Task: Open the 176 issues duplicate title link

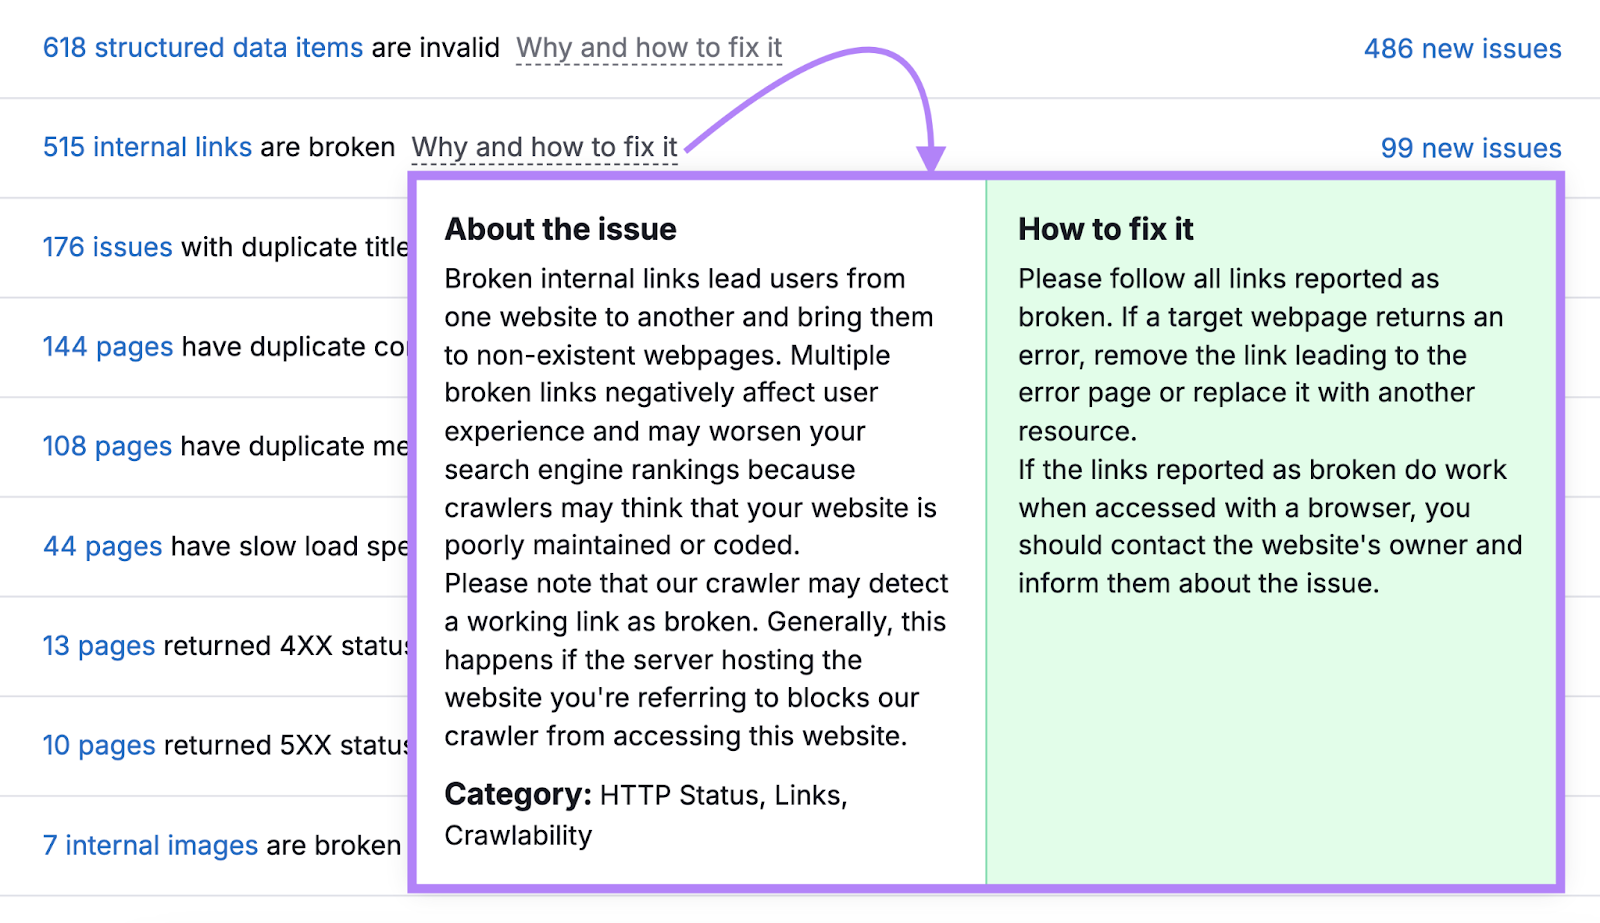Action: pos(107,247)
